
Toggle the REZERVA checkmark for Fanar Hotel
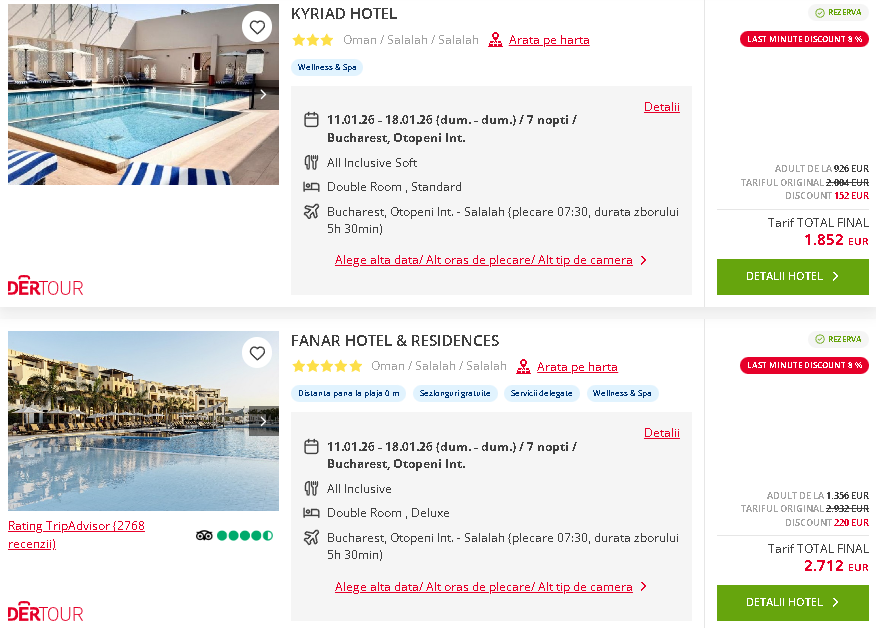[x=820, y=339]
